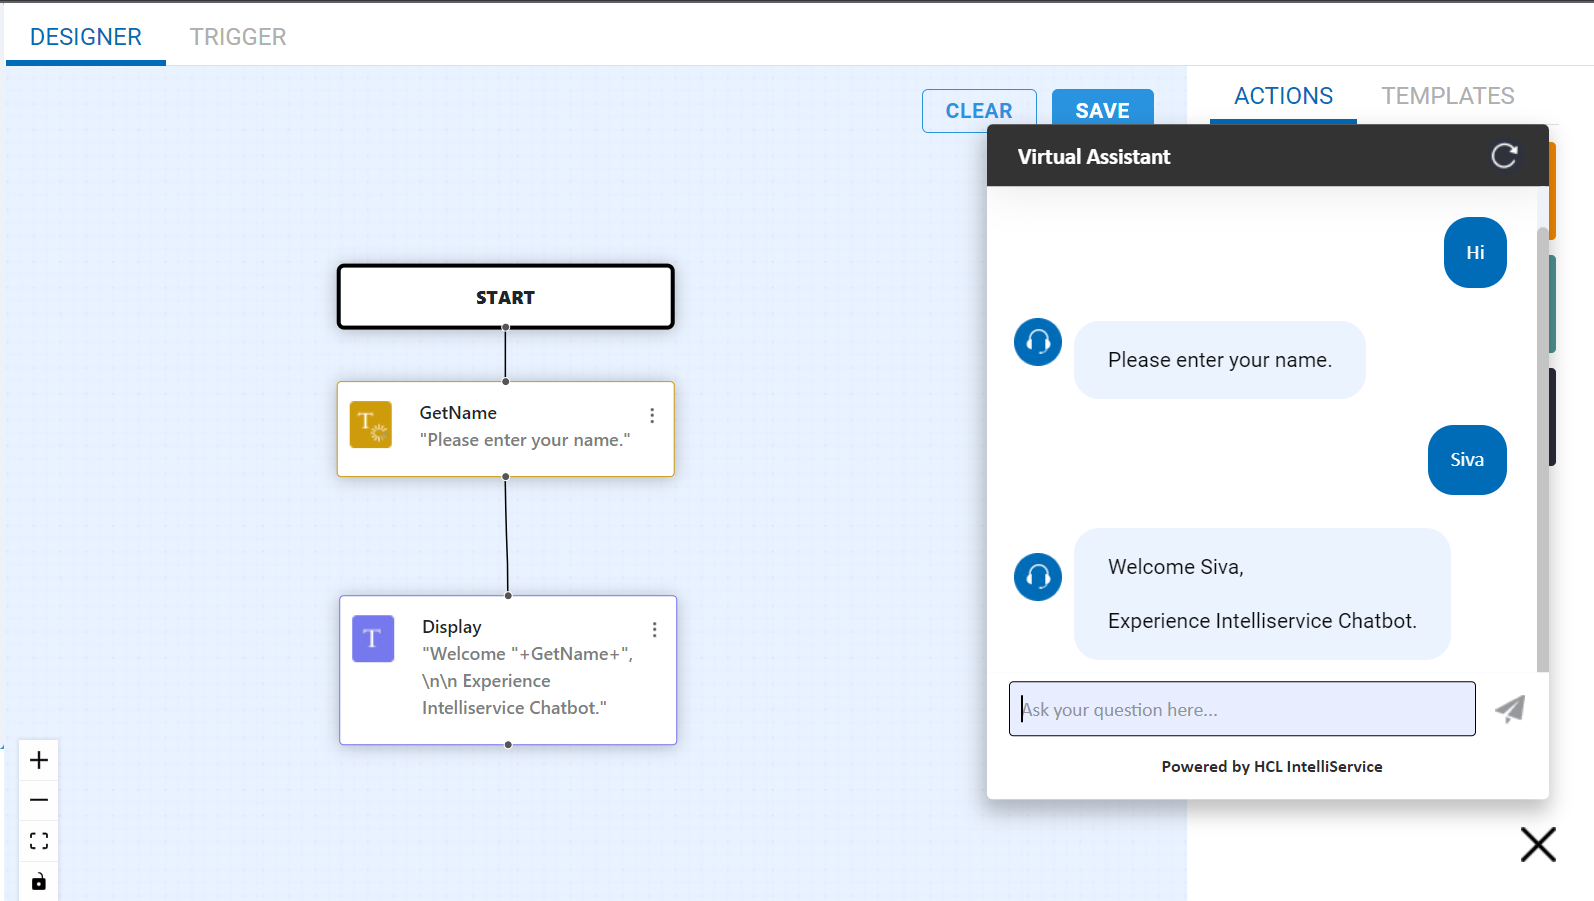Click the GetName node's yellow text icon
This screenshot has height=901, width=1594.
(x=371, y=425)
